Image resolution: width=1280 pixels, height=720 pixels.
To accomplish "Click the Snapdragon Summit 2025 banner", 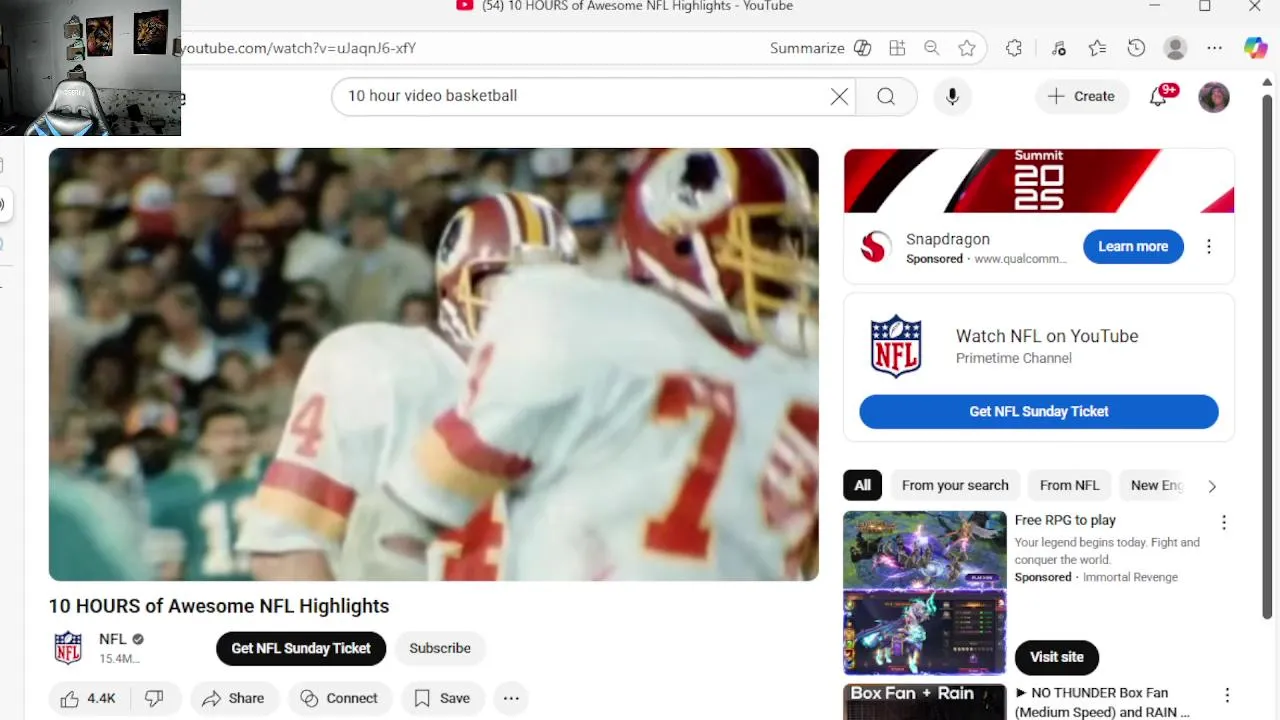I will point(1039,181).
